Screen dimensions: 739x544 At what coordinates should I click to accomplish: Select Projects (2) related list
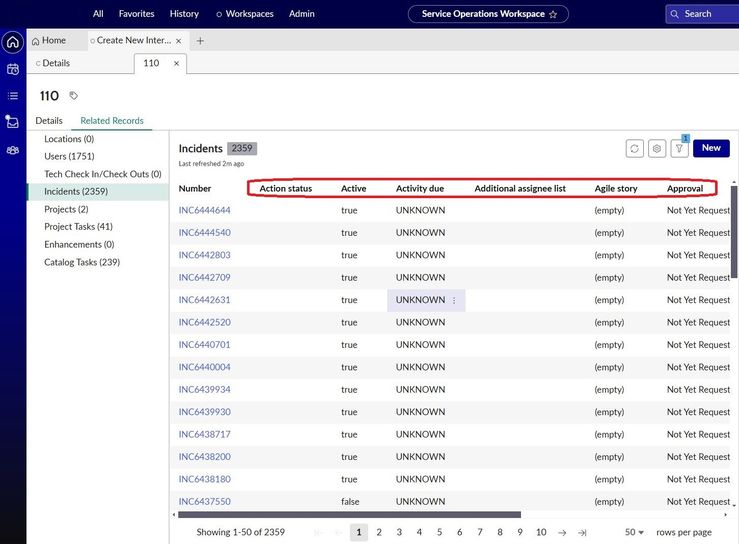[66, 209]
